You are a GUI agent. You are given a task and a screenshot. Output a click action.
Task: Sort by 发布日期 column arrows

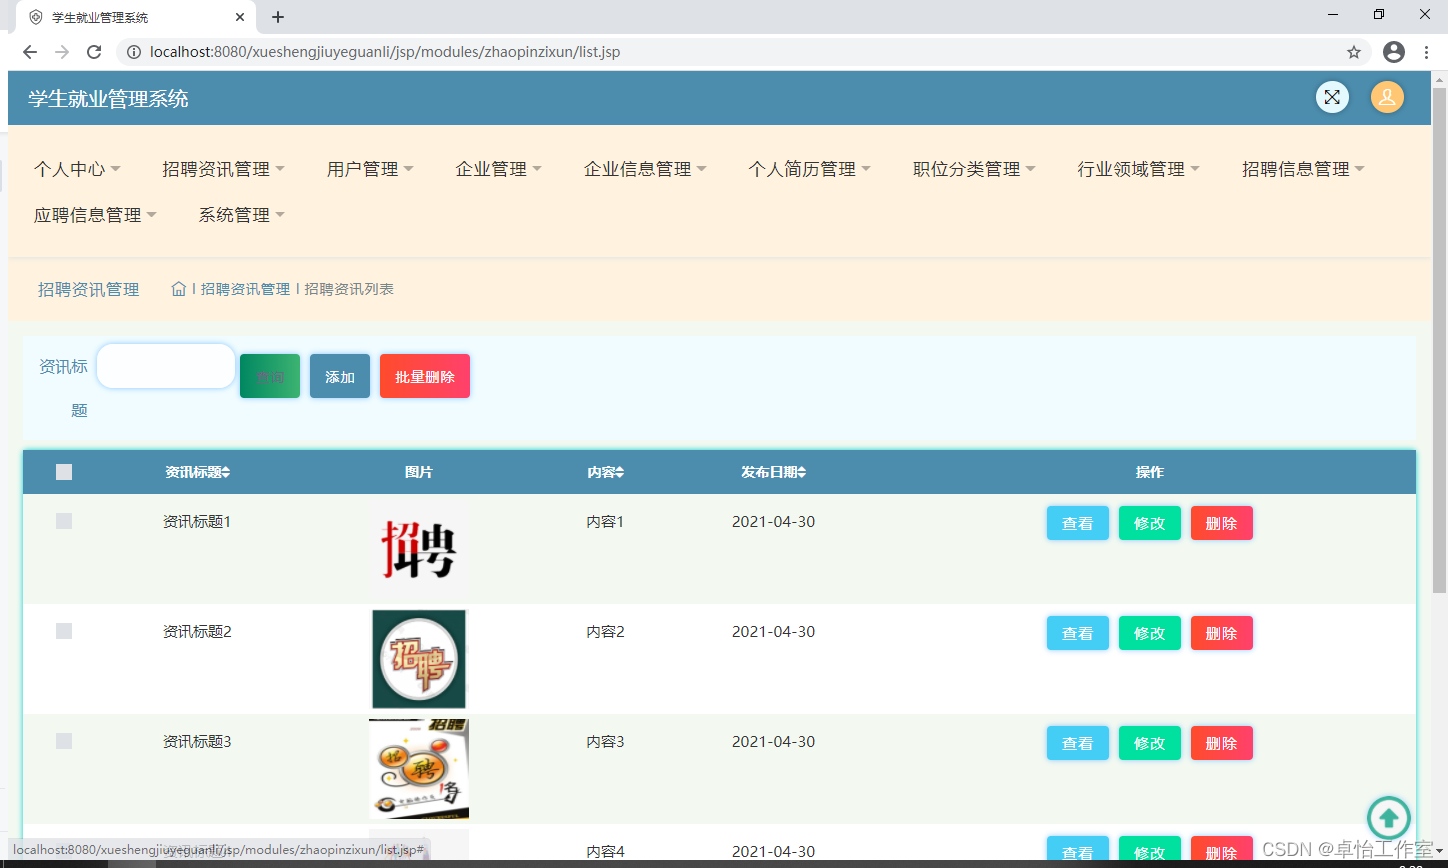(802, 473)
